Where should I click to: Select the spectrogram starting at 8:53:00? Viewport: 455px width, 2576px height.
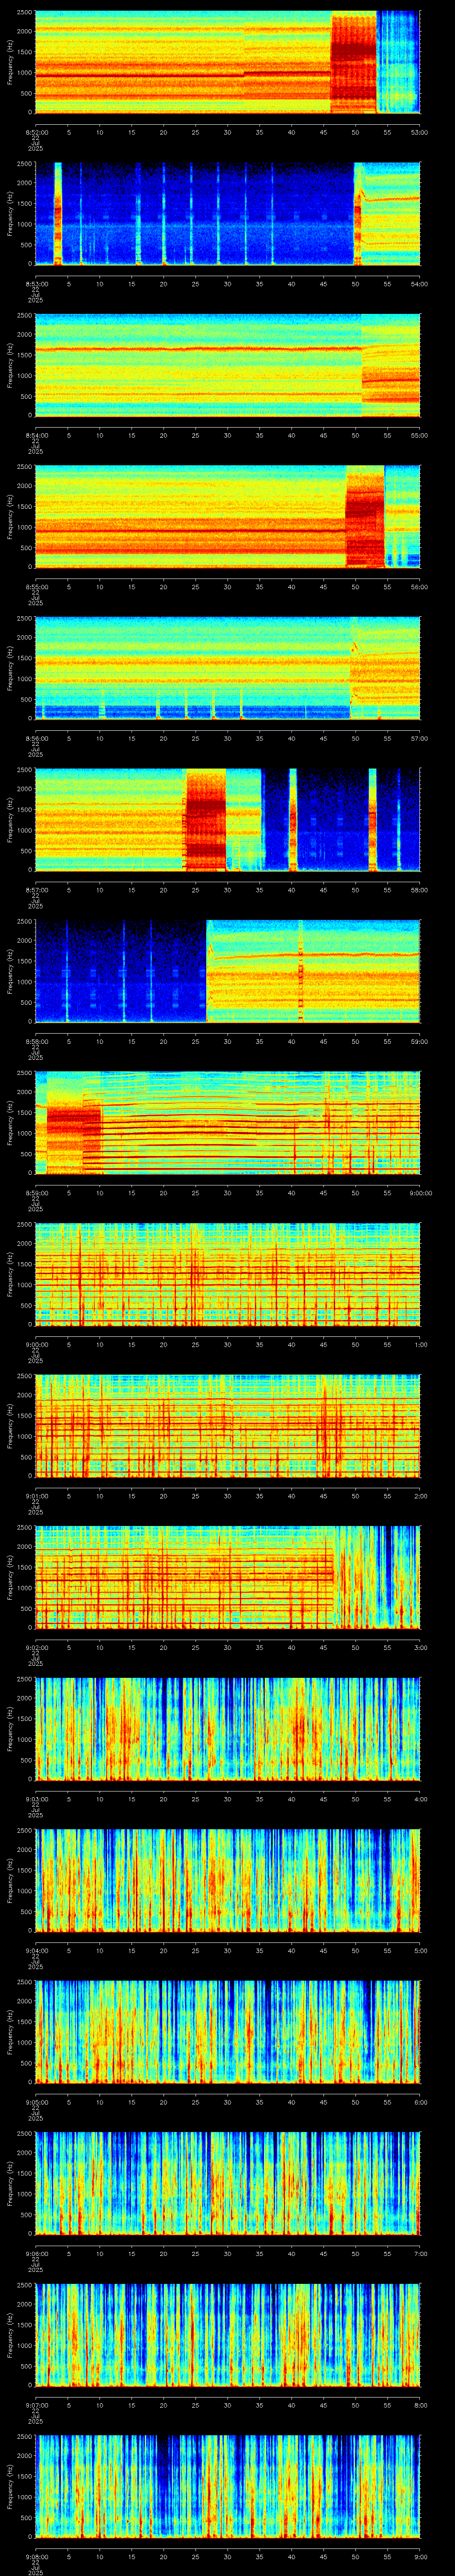pos(227,213)
